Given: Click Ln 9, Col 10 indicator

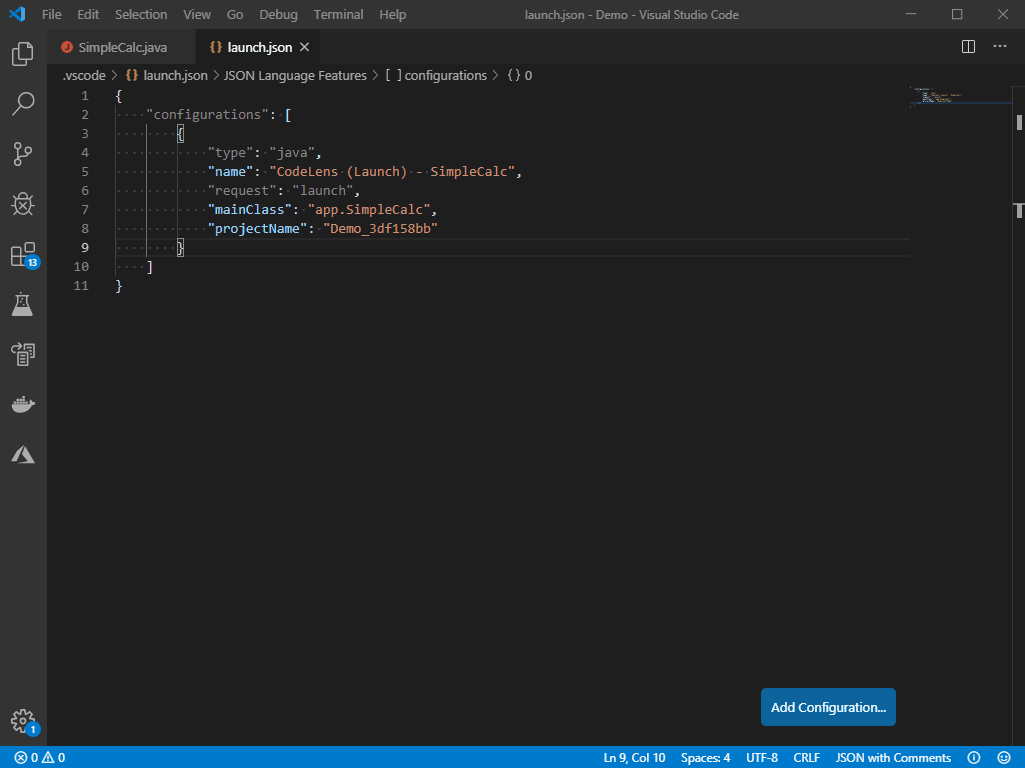Looking at the screenshot, I should 634,758.
